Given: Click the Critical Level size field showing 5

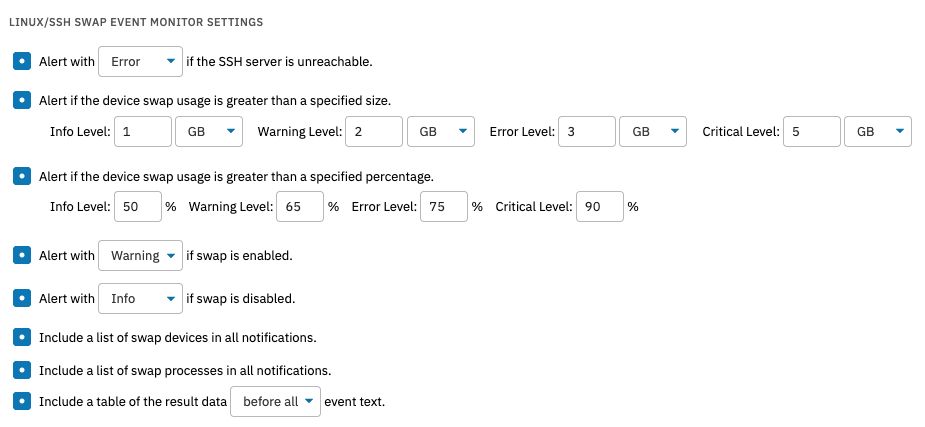Looking at the screenshot, I should click(x=812, y=132).
